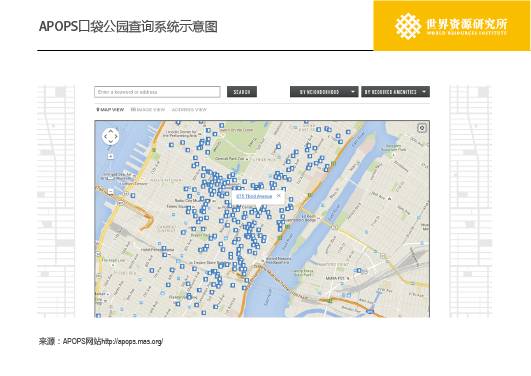Switch to the Map View tab
This screenshot has width=531, height=376.
[110, 110]
